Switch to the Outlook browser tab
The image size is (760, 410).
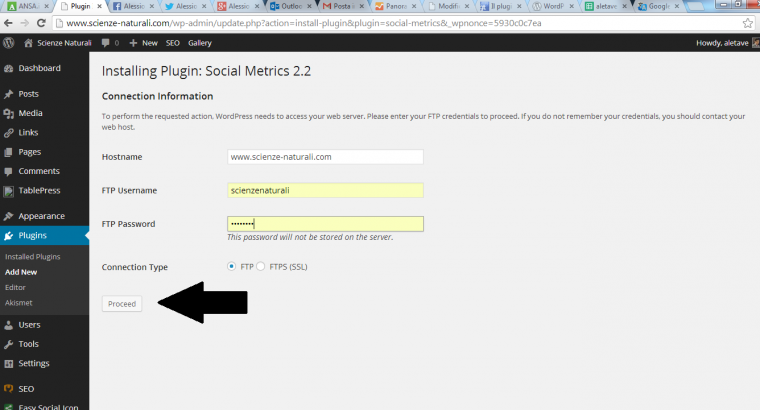click(291, 6)
